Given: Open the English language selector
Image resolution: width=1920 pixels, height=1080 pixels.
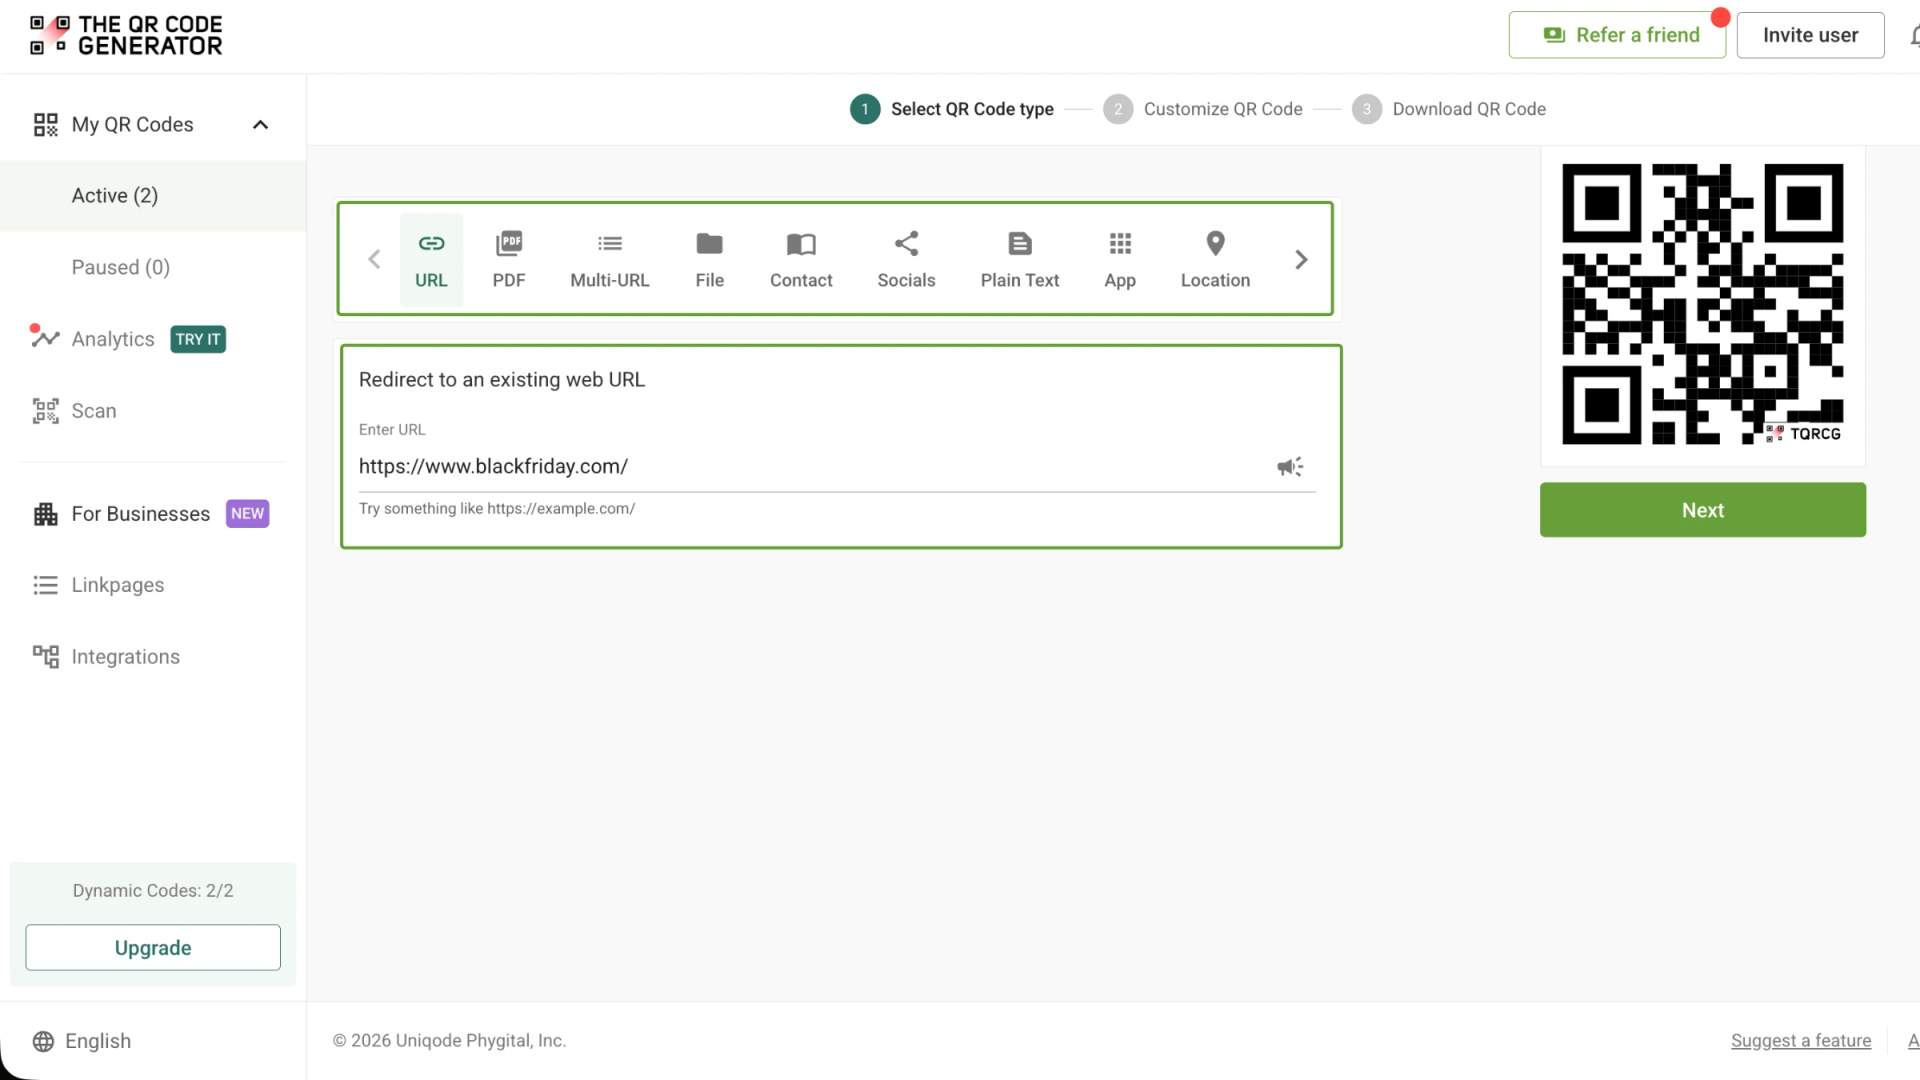Looking at the screenshot, I should [82, 1041].
